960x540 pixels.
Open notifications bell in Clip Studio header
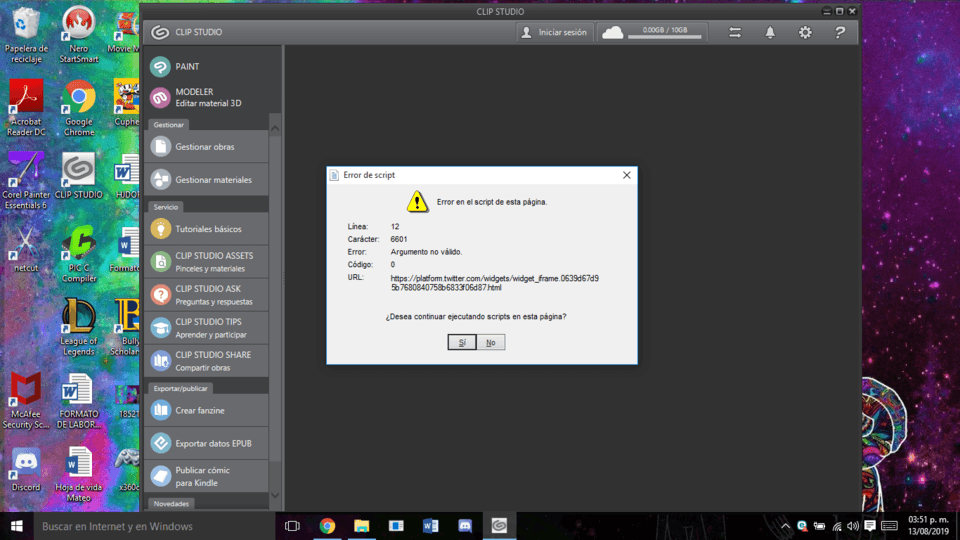pyautogui.click(x=770, y=32)
